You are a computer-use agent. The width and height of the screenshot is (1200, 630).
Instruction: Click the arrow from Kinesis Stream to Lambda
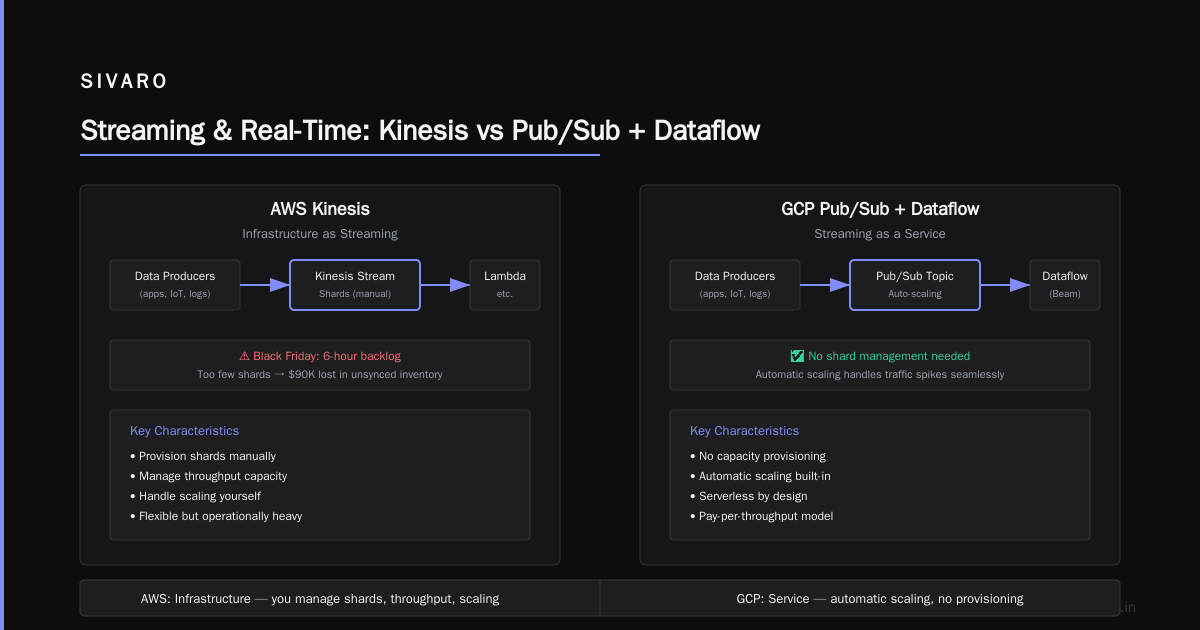pos(445,285)
